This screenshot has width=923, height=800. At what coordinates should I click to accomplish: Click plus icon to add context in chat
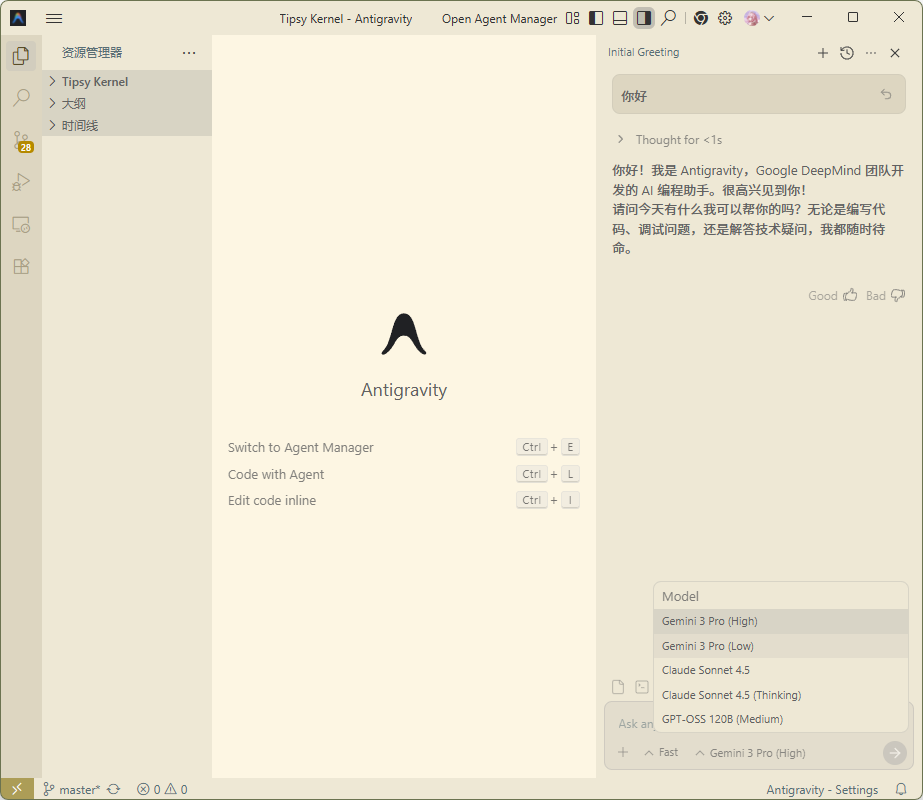coord(623,752)
